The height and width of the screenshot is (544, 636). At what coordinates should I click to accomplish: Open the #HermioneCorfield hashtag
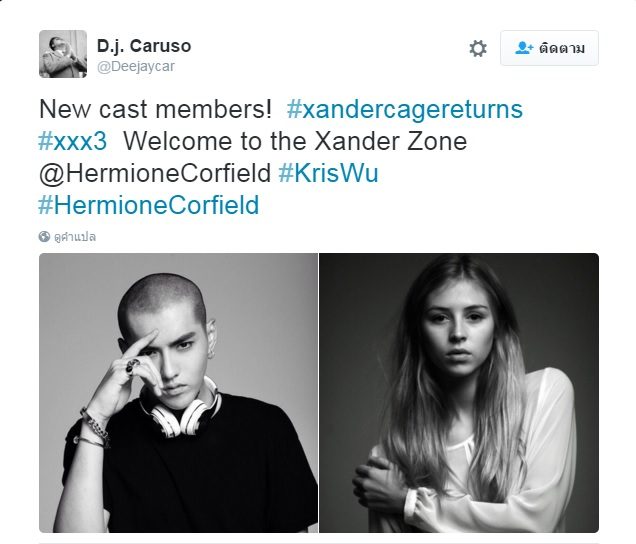[x=149, y=205]
